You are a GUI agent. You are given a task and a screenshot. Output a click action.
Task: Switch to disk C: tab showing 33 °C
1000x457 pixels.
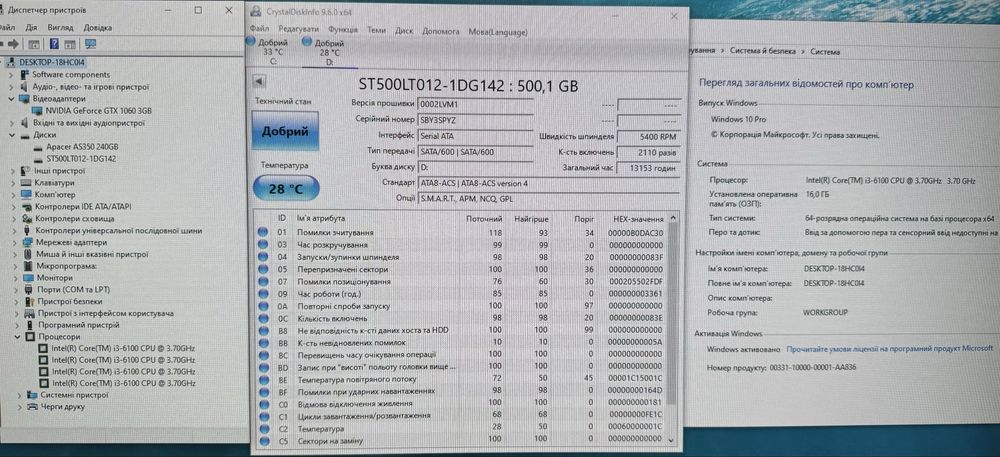click(x=272, y=52)
